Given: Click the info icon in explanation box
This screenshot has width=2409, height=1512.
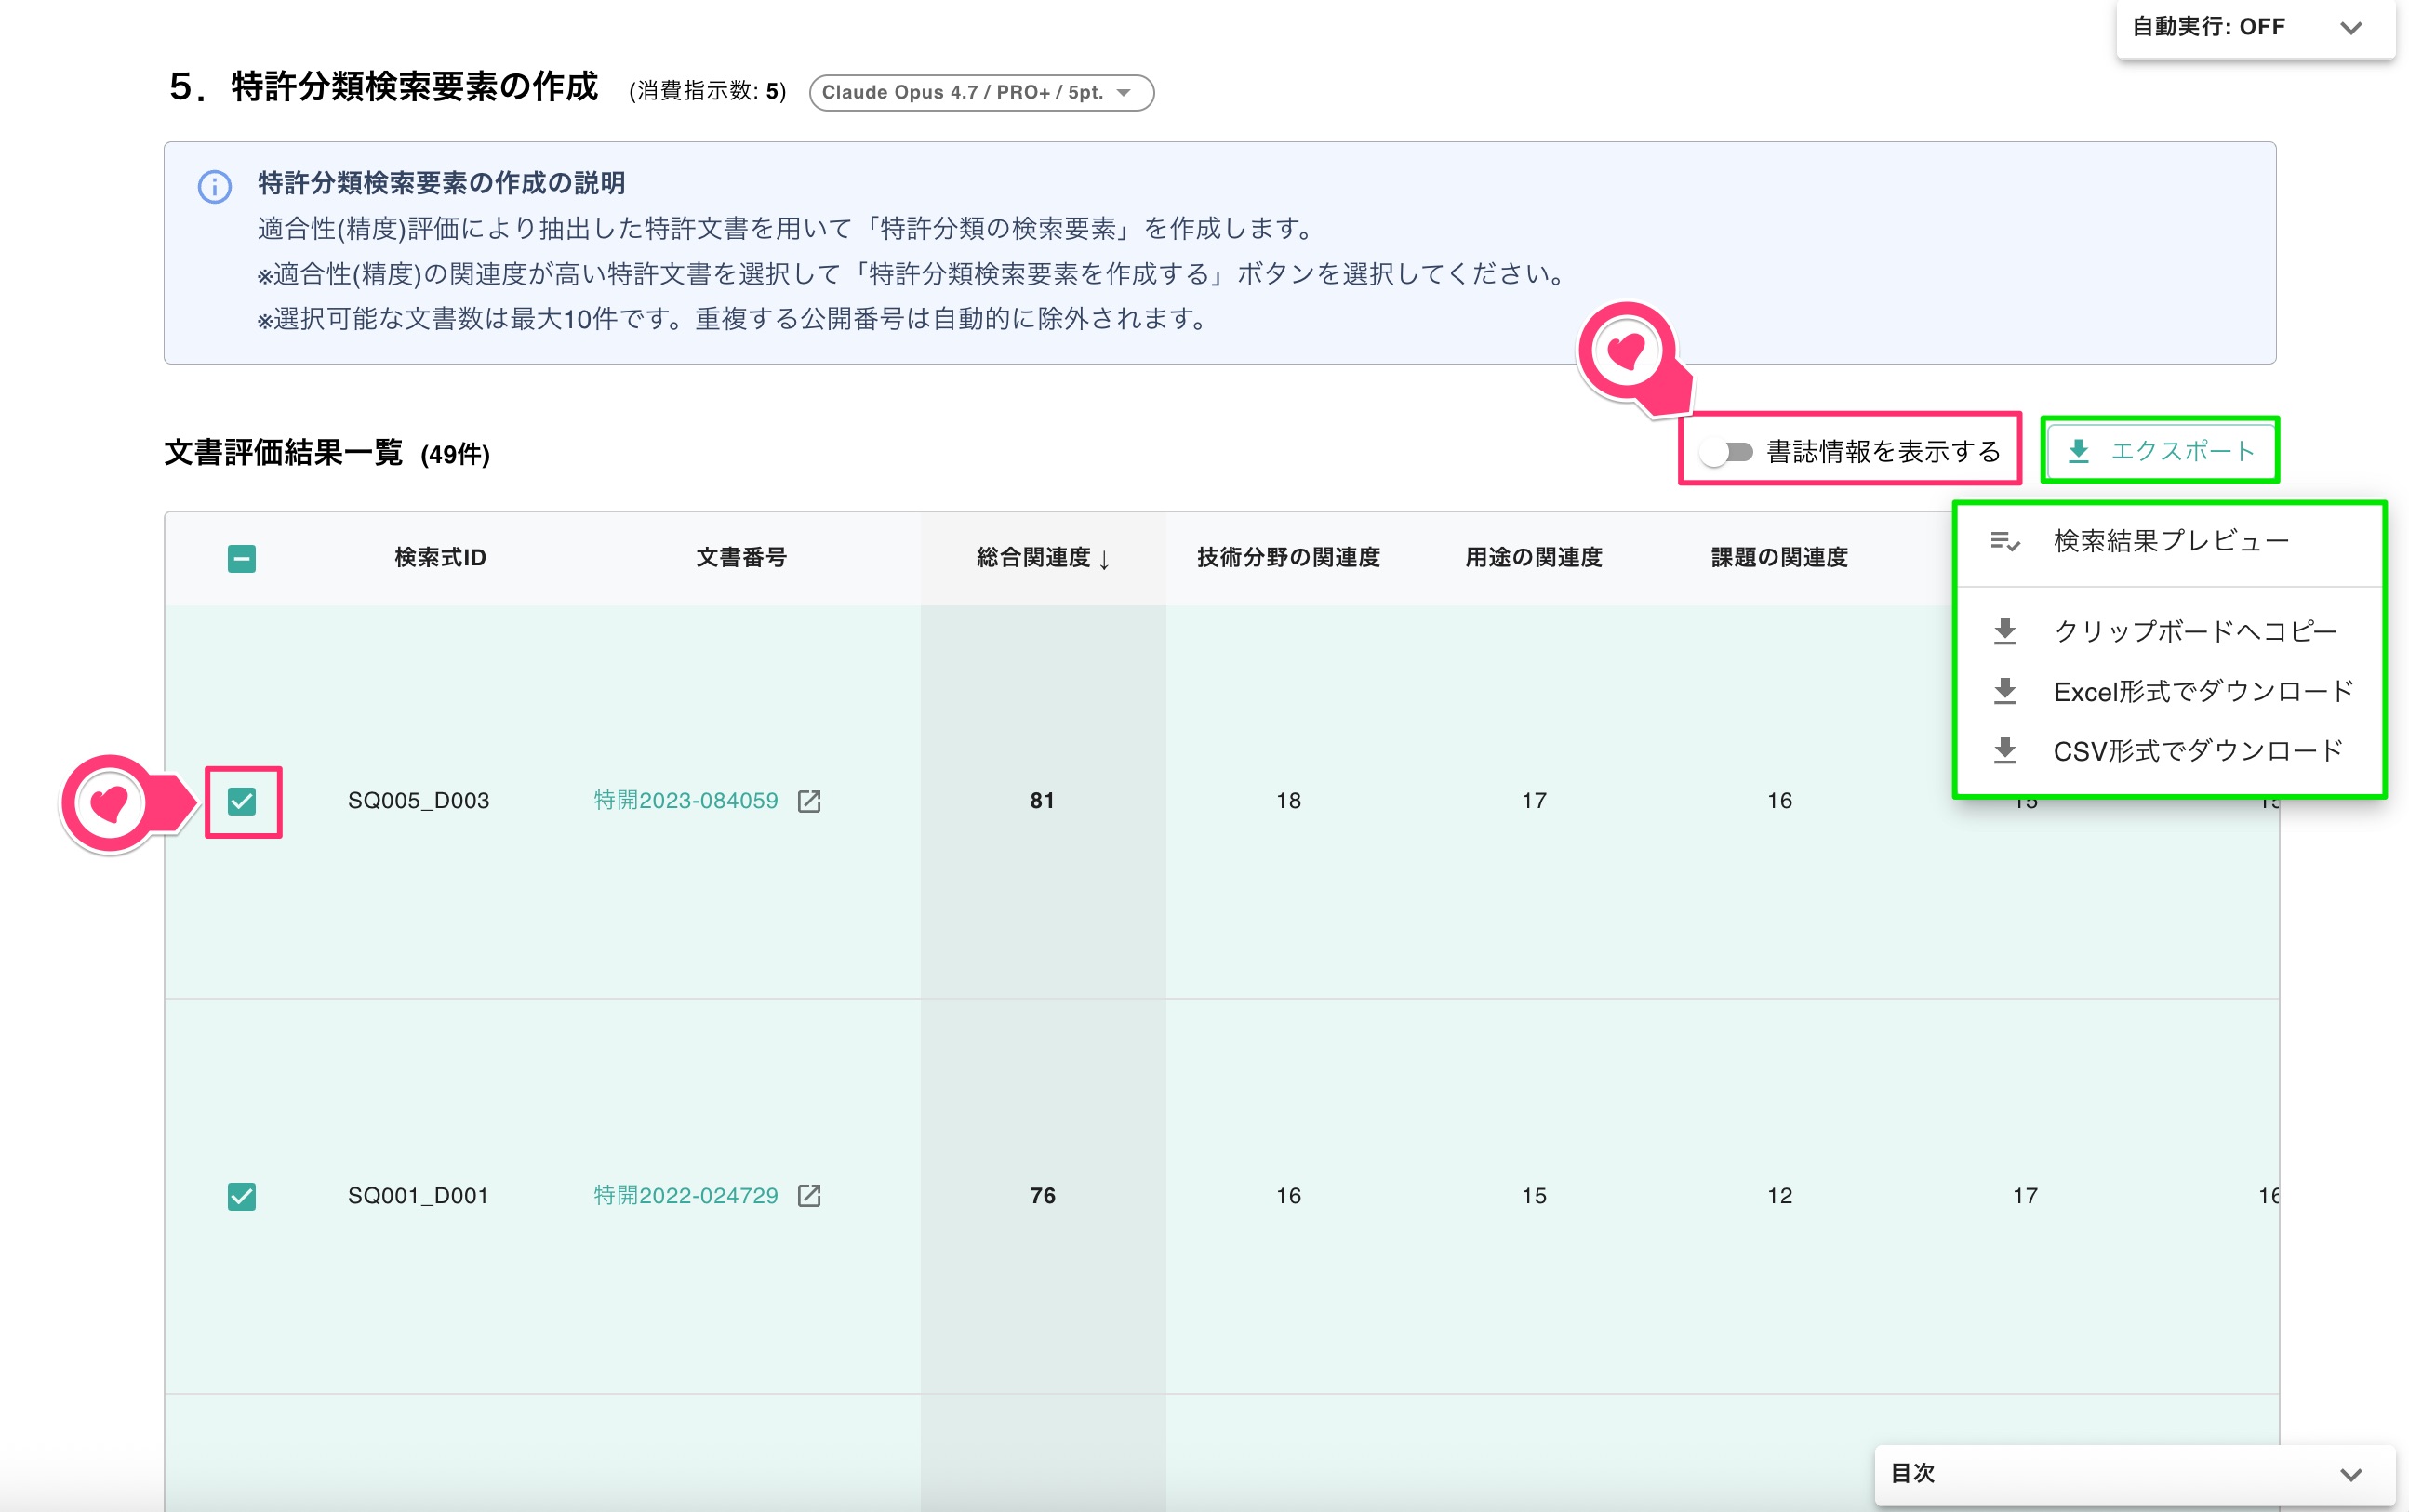Looking at the screenshot, I should 214,186.
